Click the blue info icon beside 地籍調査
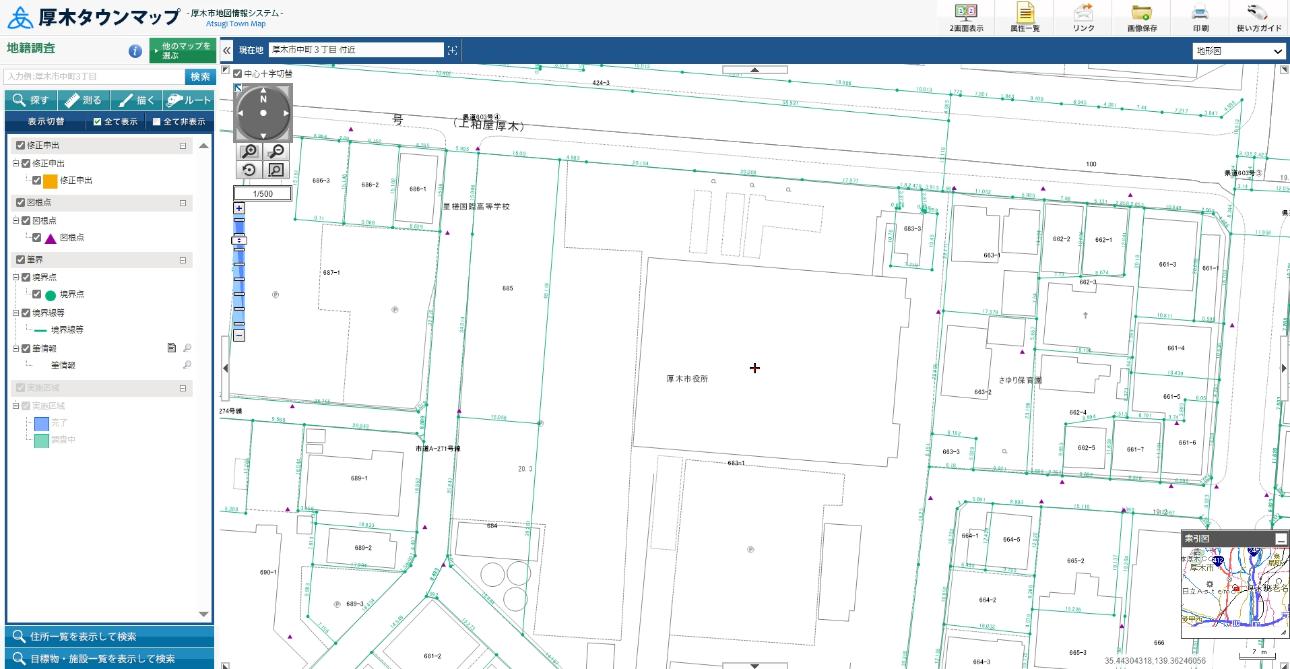 pos(135,51)
